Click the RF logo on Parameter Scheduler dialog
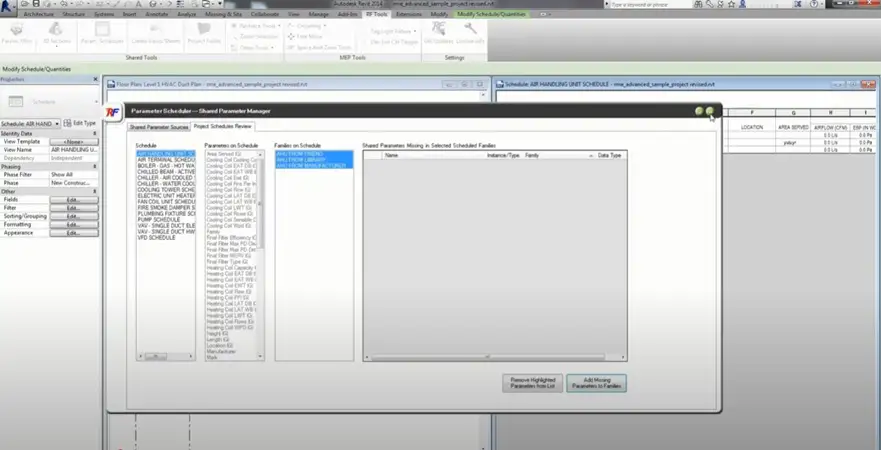 (x=112, y=112)
